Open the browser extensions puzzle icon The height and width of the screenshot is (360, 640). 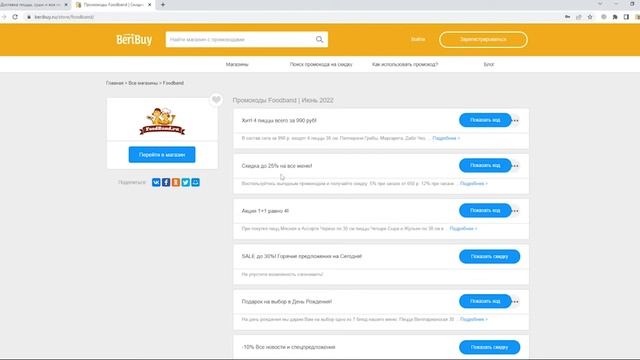point(615,17)
